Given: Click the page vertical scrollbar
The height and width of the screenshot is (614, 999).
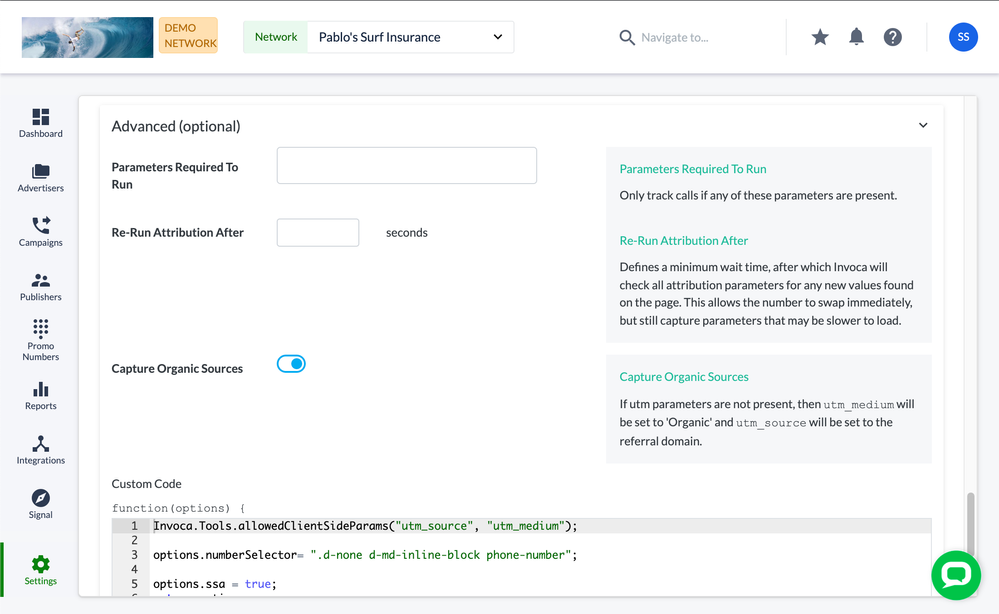Looking at the screenshot, I should pos(970,524).
